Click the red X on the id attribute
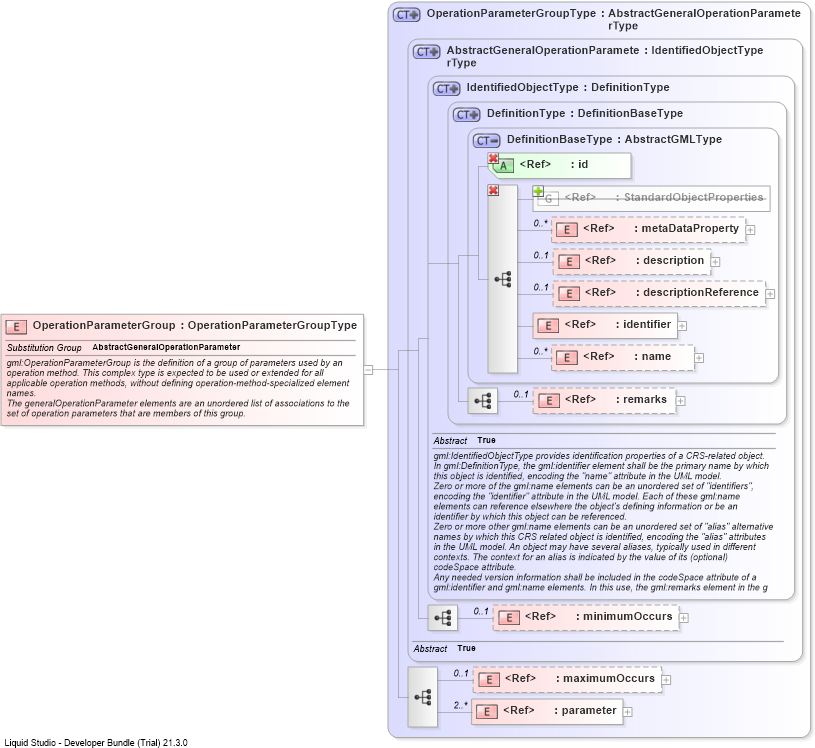The width and height of the screenshot is (815, 748). coord(493,158)
